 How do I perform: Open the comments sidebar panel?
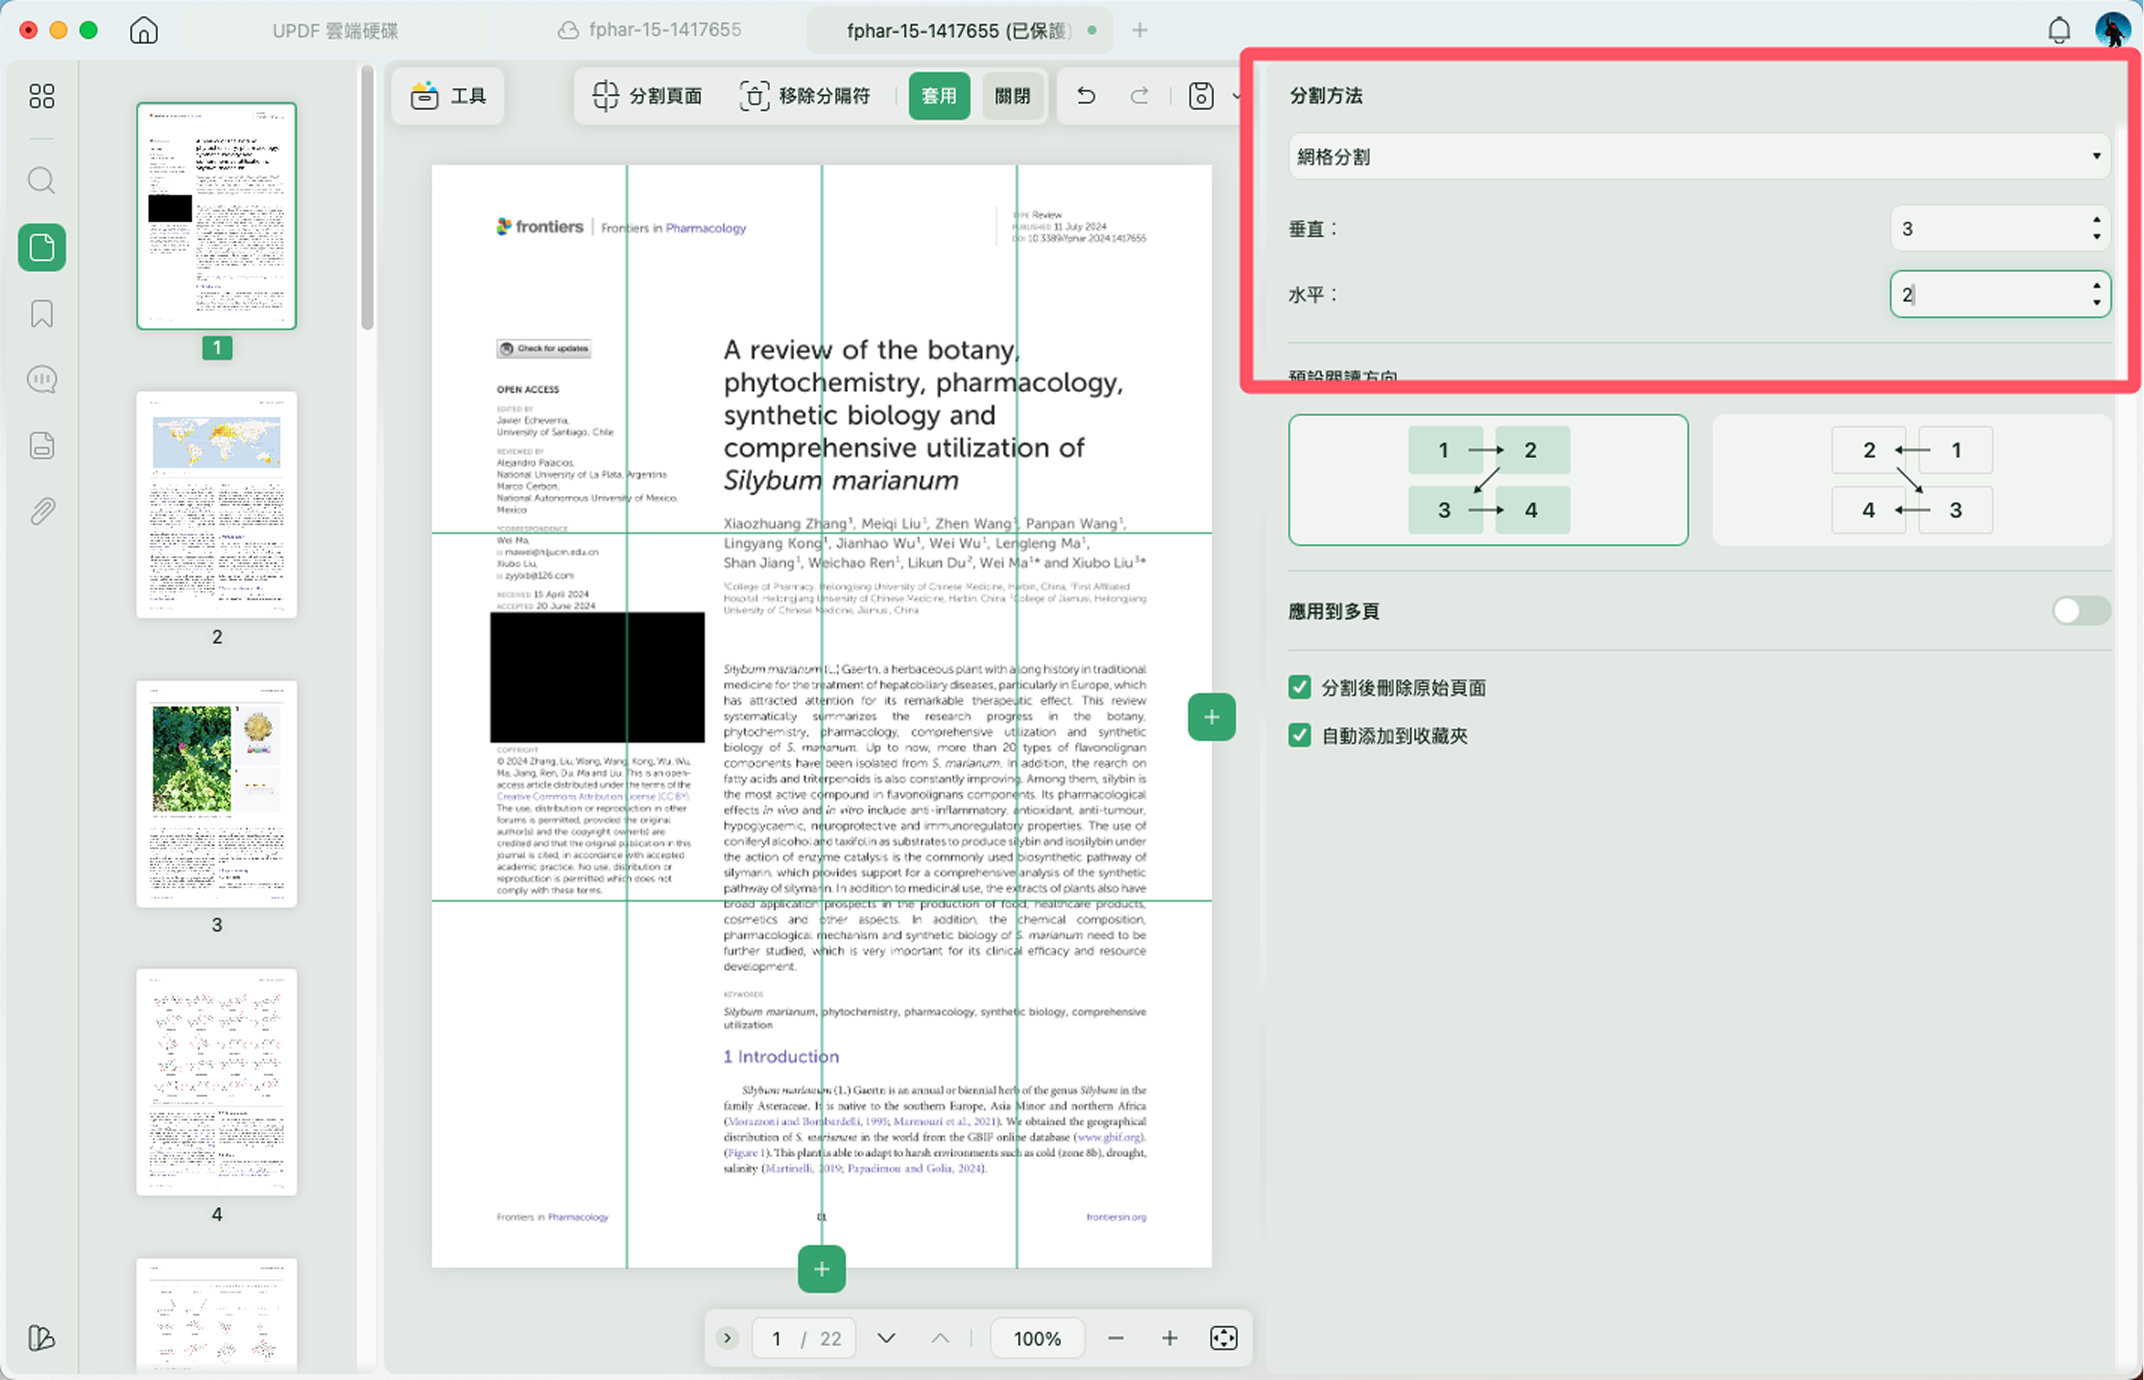(42, 380)
